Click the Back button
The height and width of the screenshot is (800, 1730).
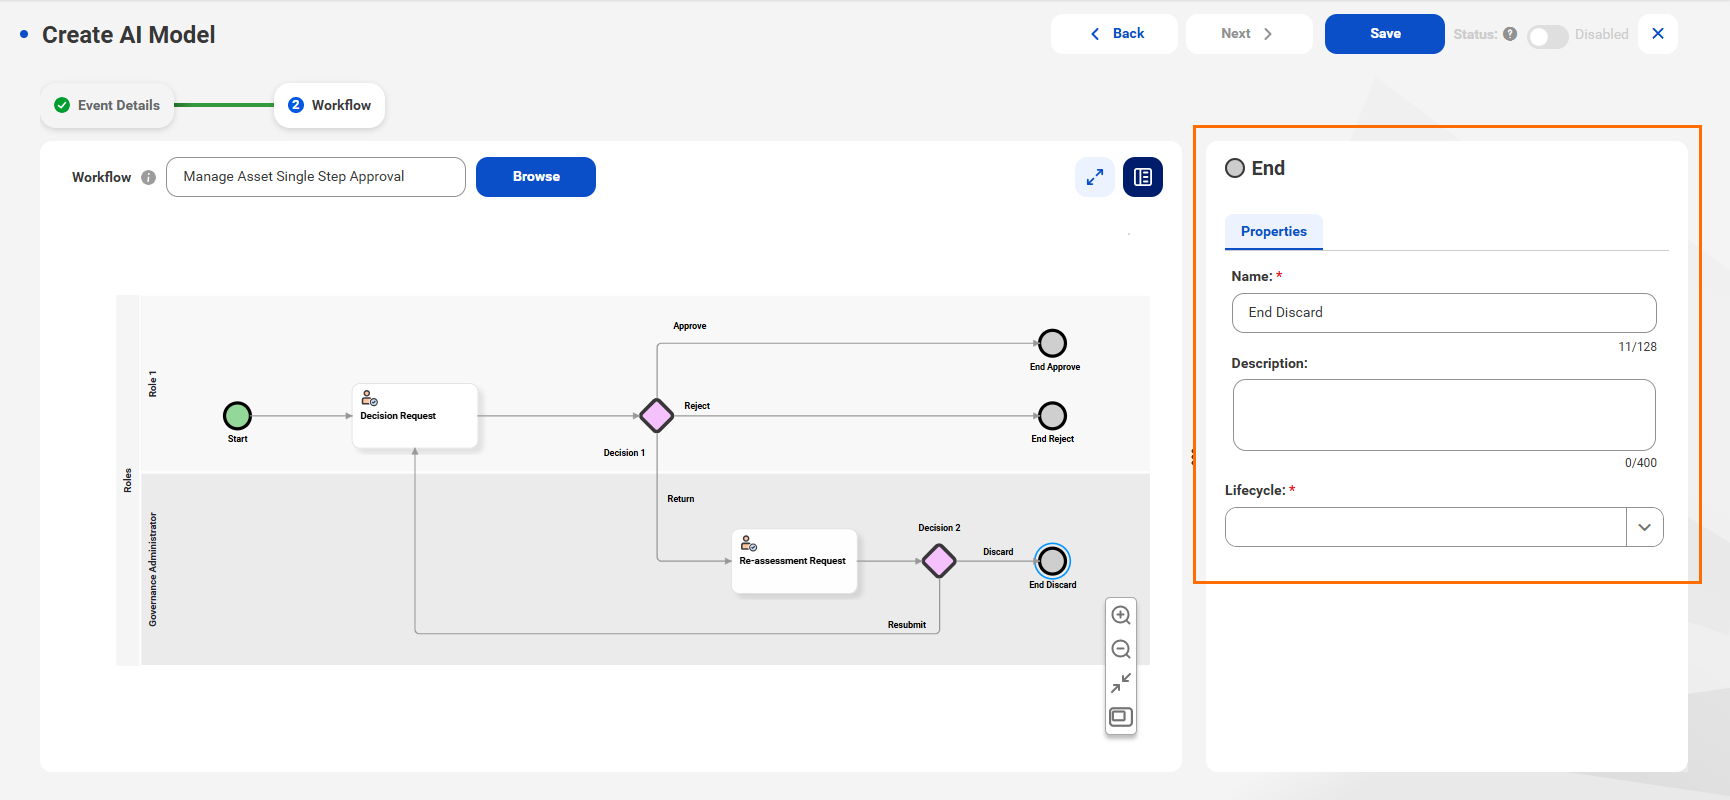1114,34
